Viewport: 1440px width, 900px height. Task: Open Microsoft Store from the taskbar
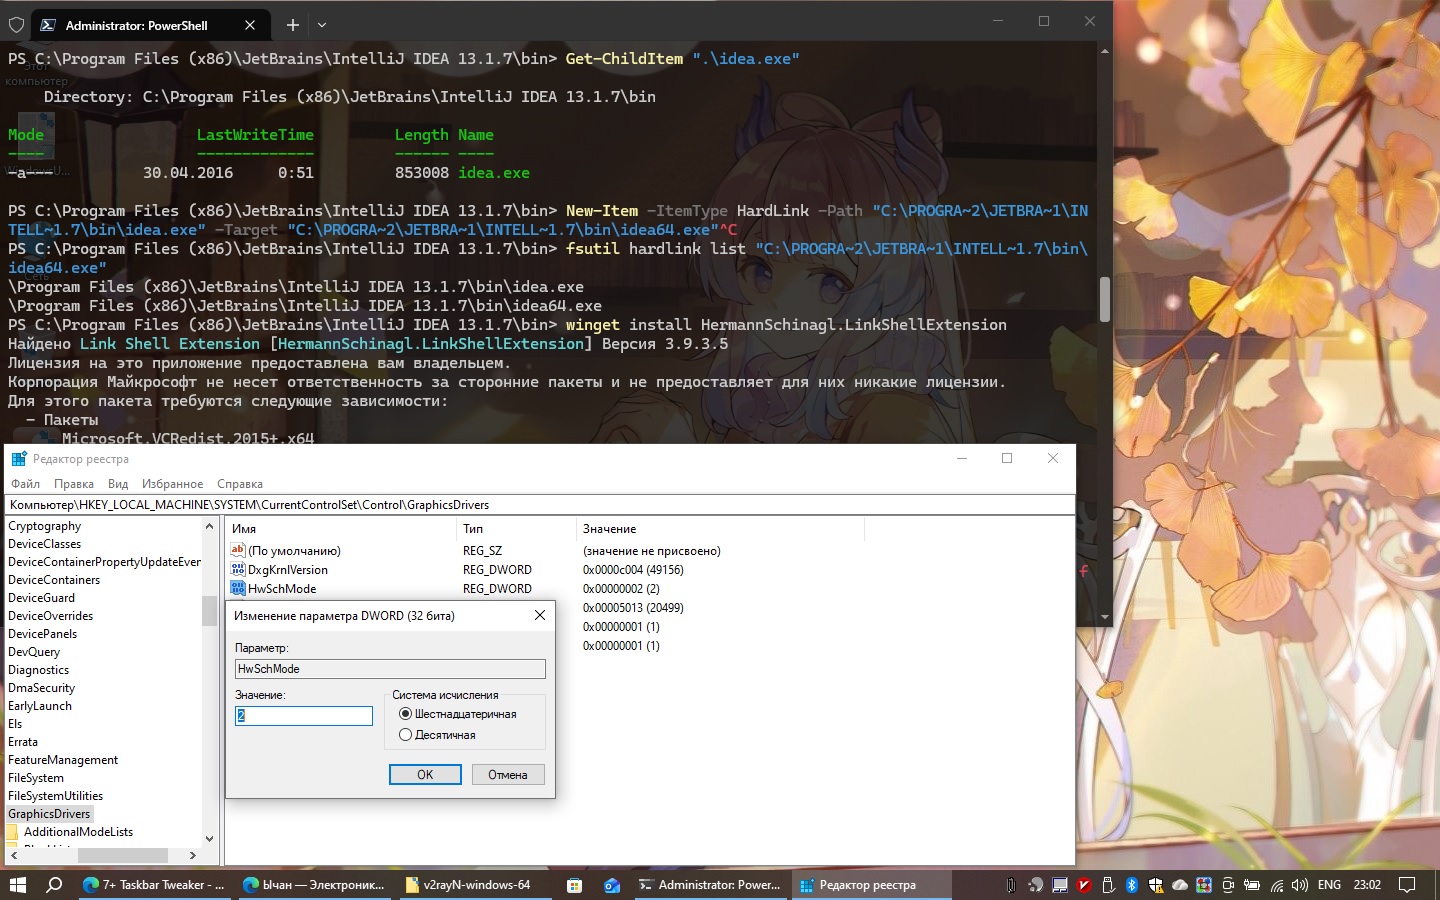[574, 885]
